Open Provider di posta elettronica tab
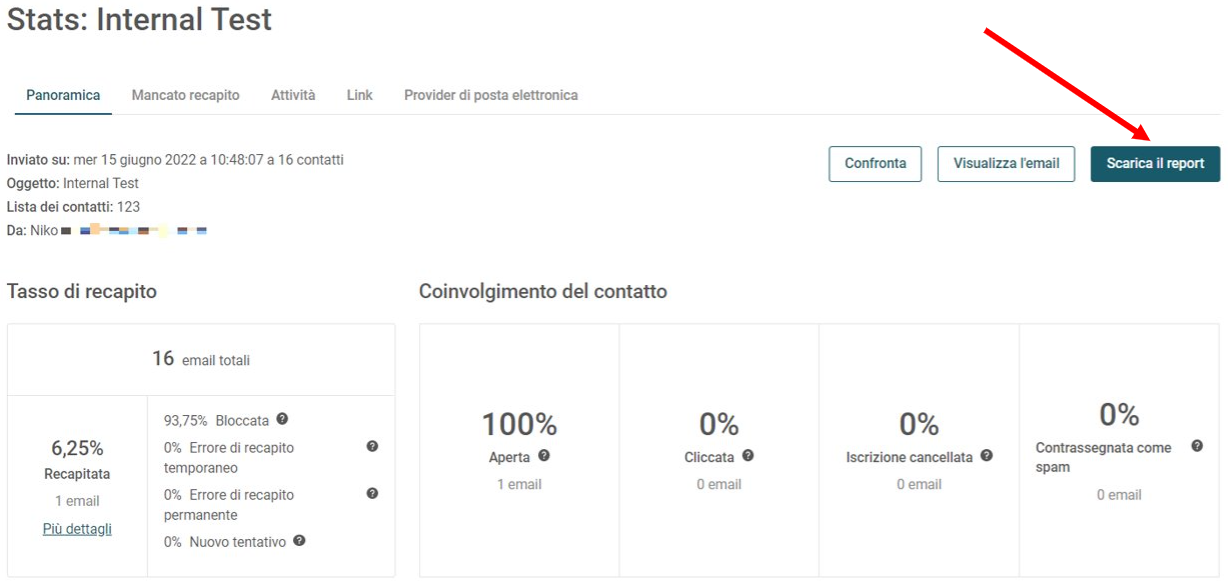 click(491, 95)
